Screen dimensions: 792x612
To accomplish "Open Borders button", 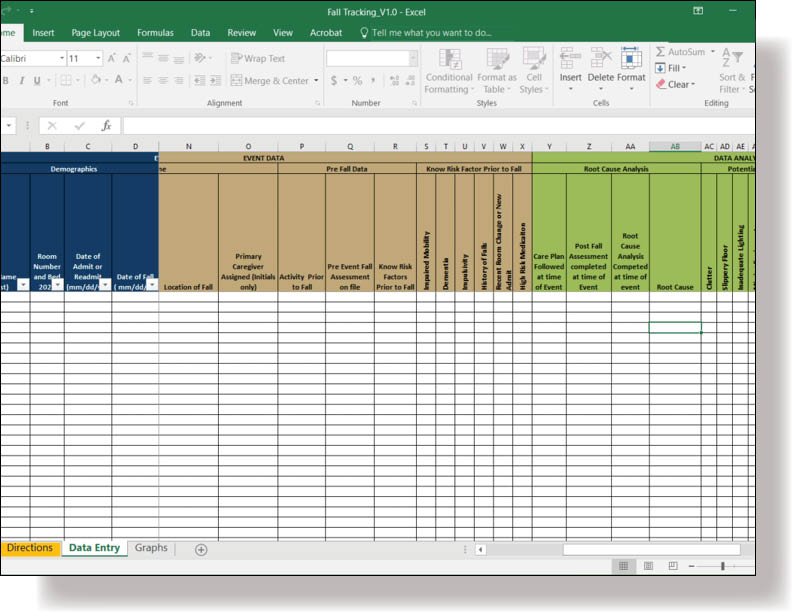I will 66,80.
